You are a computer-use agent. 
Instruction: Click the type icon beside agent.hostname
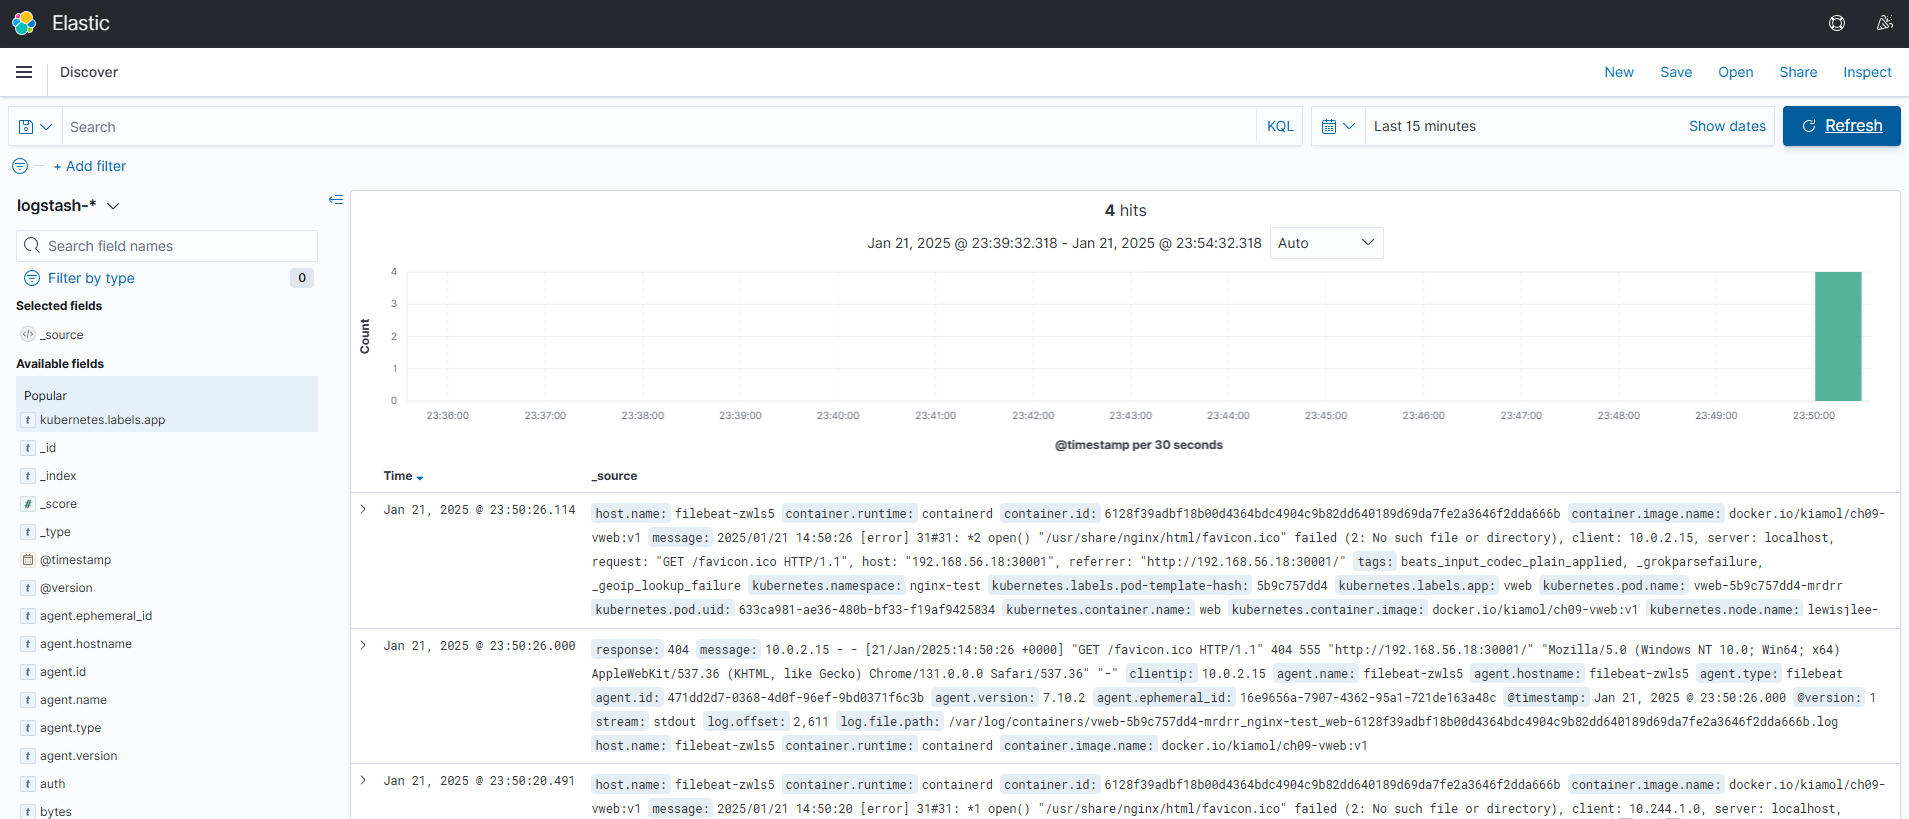[x=28, y=644]
